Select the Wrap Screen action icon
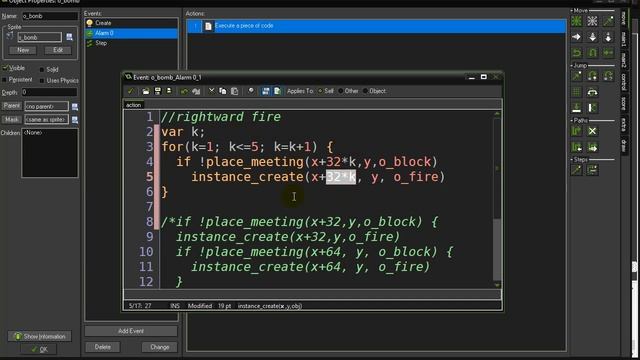 pos(592,92)
